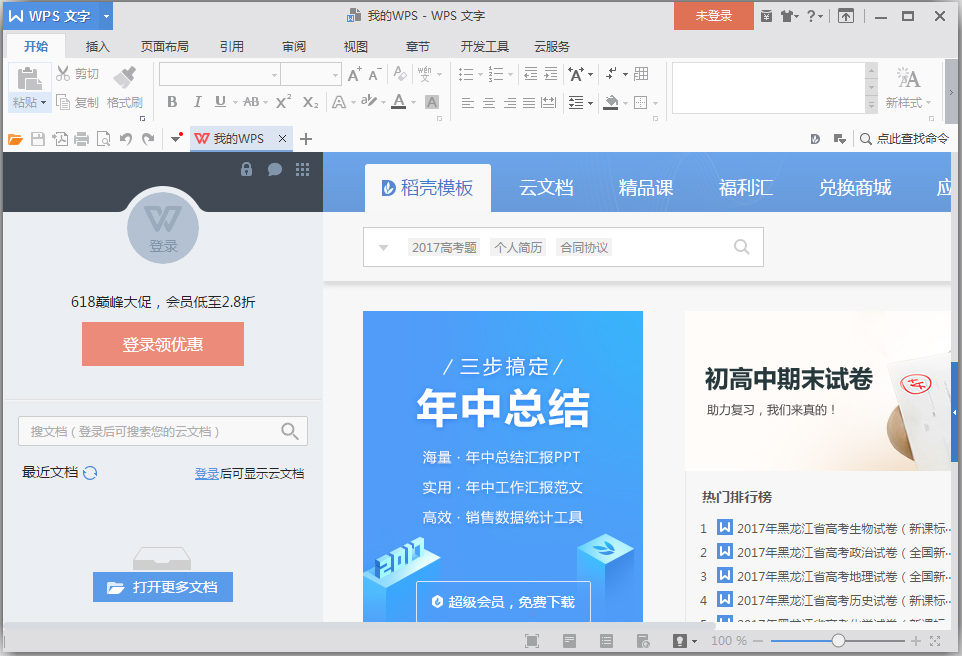Click the Decrease font size icon
Viewport: 962px width, 656px height.
[x=375, y=74]
